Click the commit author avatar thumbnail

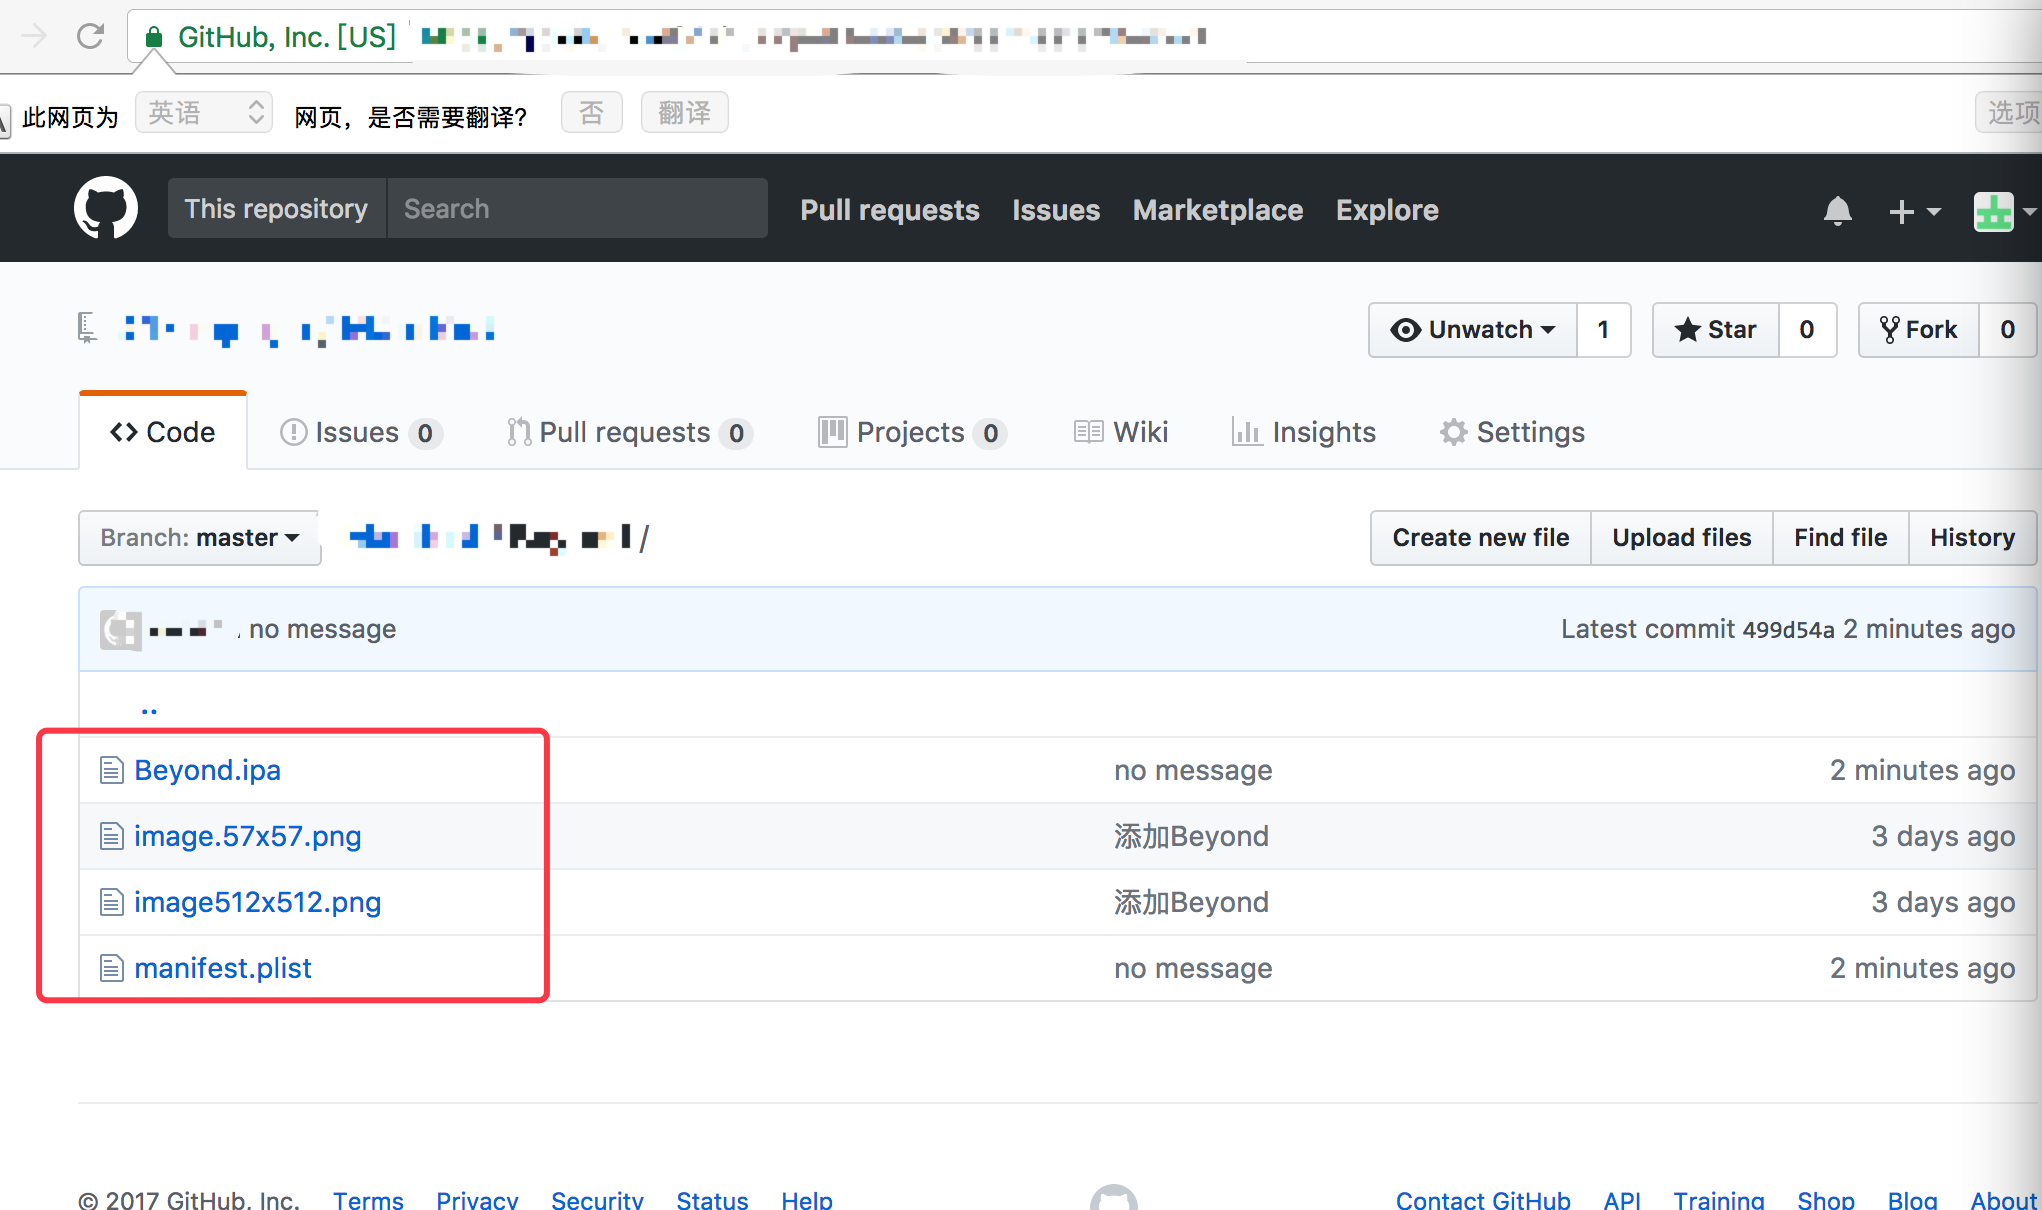(x=121, y=629)
